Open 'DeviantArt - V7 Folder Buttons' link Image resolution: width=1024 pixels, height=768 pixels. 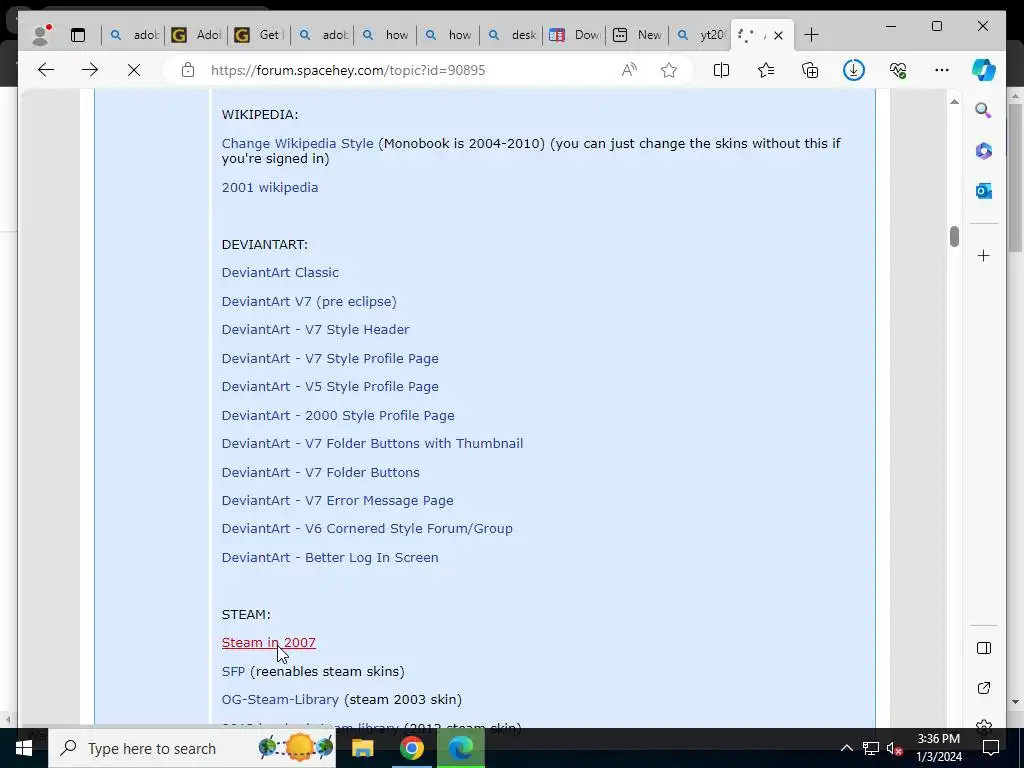coord(321,472)
